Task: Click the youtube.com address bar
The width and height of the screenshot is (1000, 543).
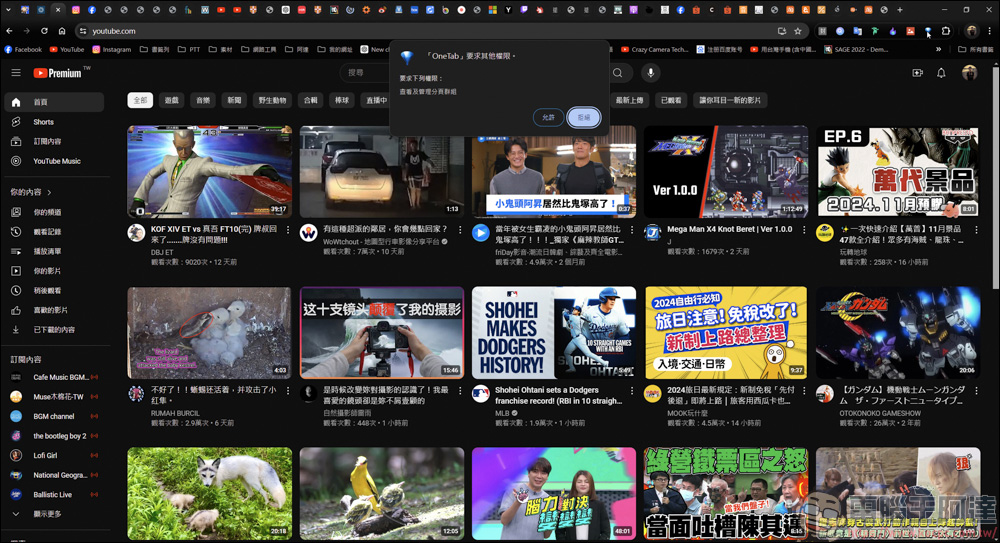Action: [441, 31]
